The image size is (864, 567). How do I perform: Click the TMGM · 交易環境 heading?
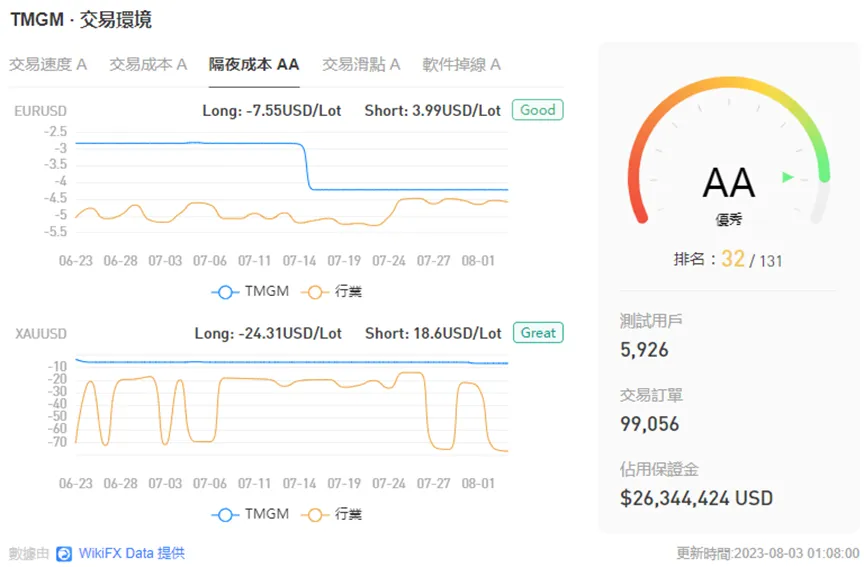(x=81, y=19)
